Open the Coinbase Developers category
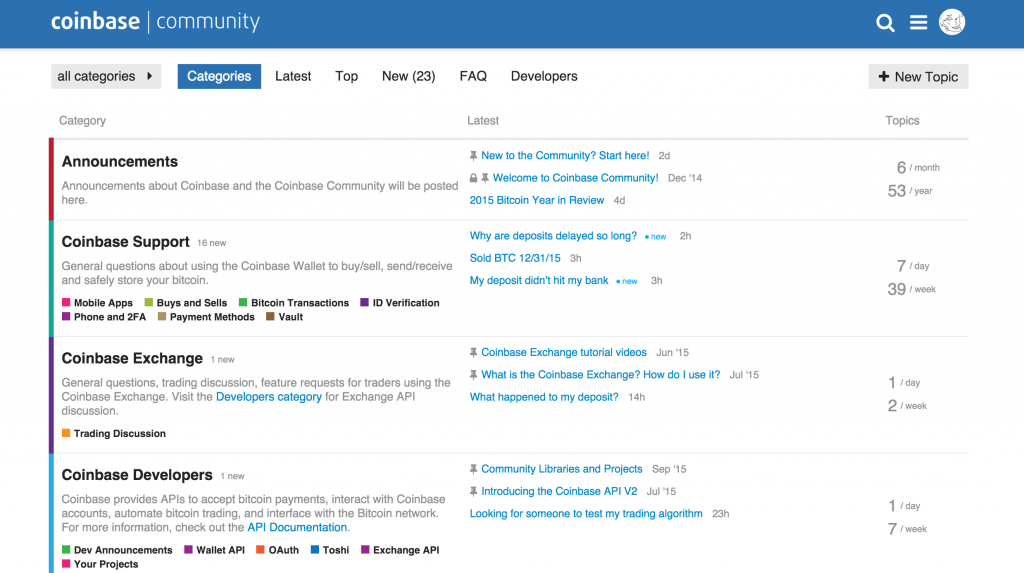Image resolution: width=1024 pixels, height=573 pixels. (x=136, y=475)
